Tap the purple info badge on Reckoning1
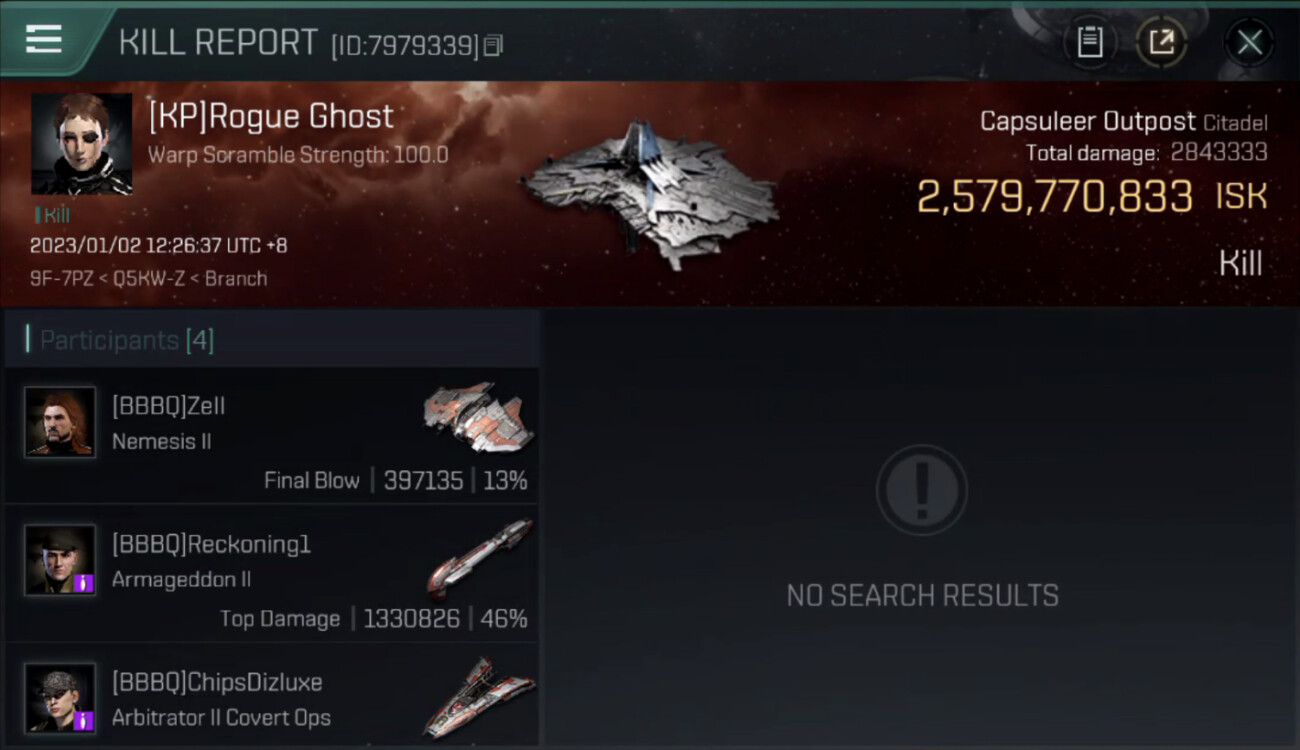 click(85, 583)
